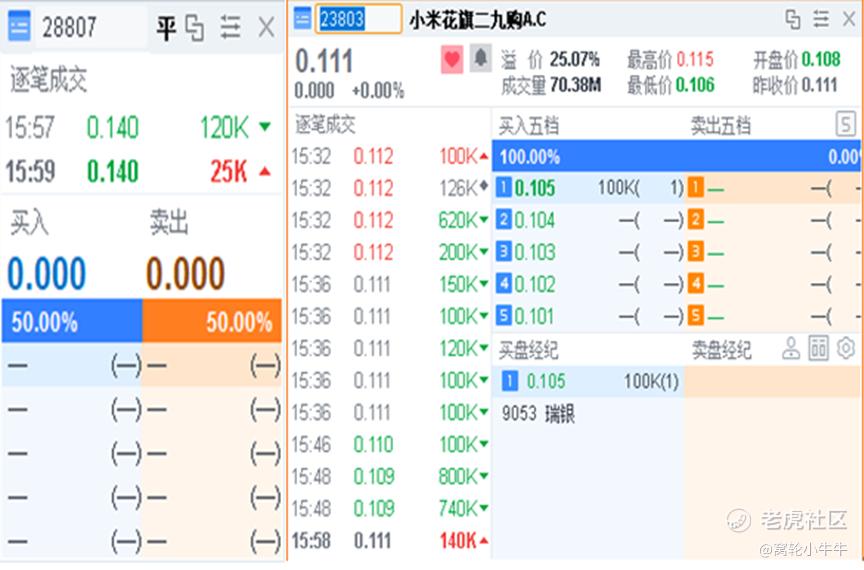The image size is (864, 570).
Task: Open the layout settings icon in right panel
Action: coord(821,19)
